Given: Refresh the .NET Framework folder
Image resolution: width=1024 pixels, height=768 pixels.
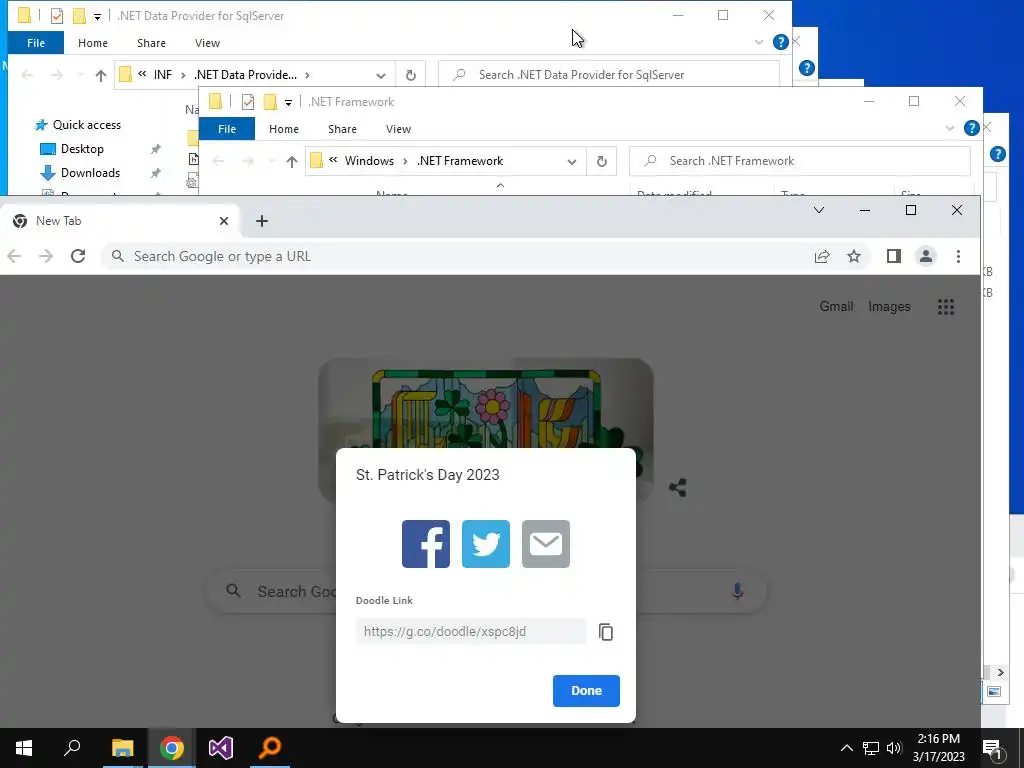Looking at the screenshot, I should pos(601,161).
